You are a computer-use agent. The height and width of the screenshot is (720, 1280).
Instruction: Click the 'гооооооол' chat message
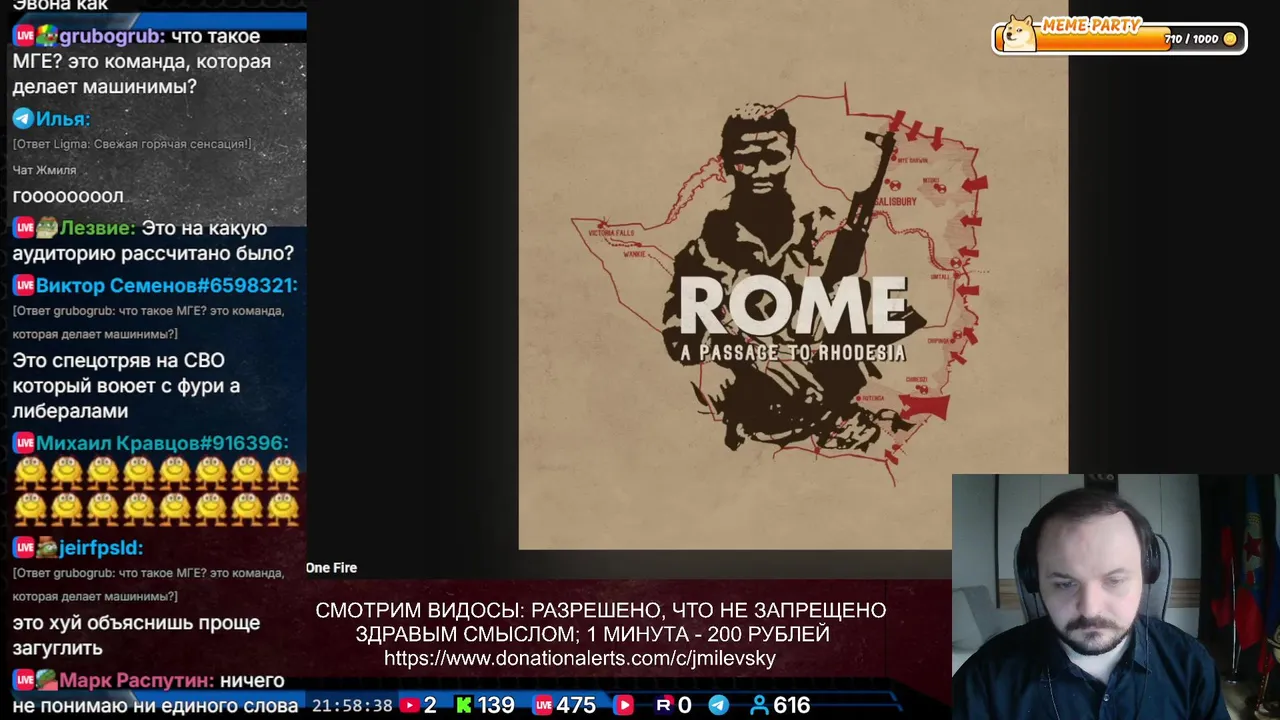[68, 196]
